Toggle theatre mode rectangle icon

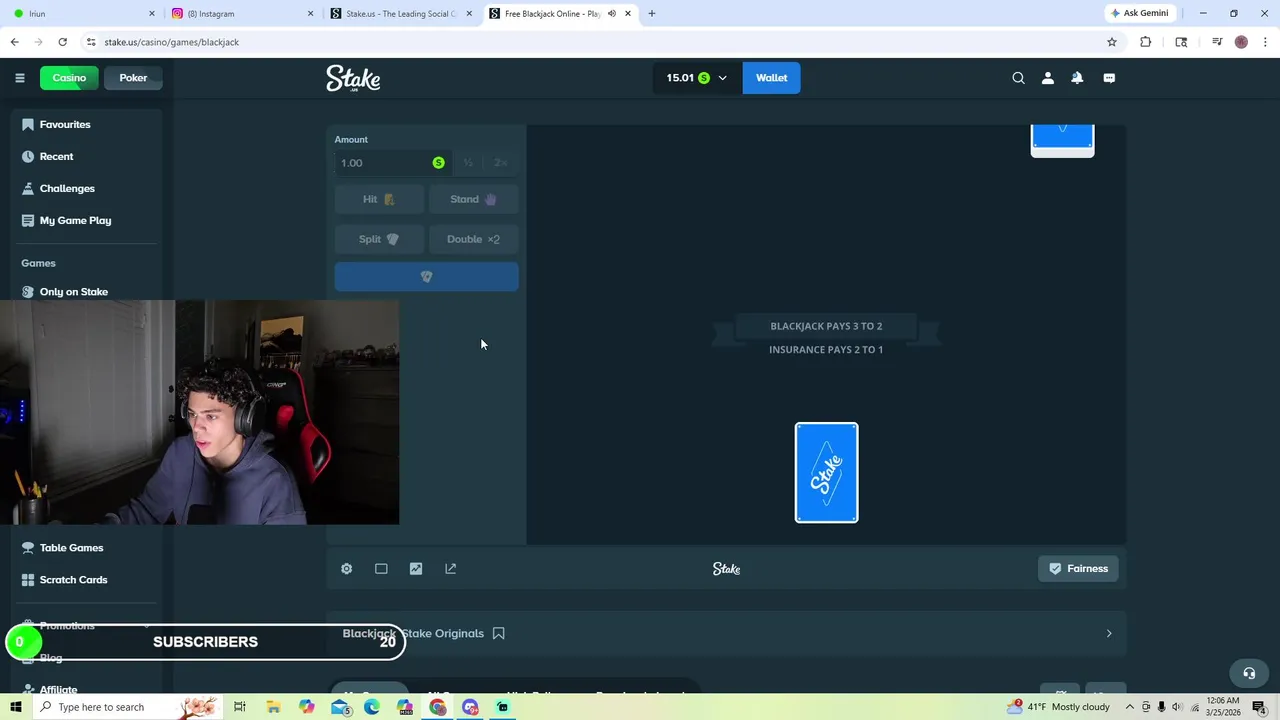[x=381, y=568]
